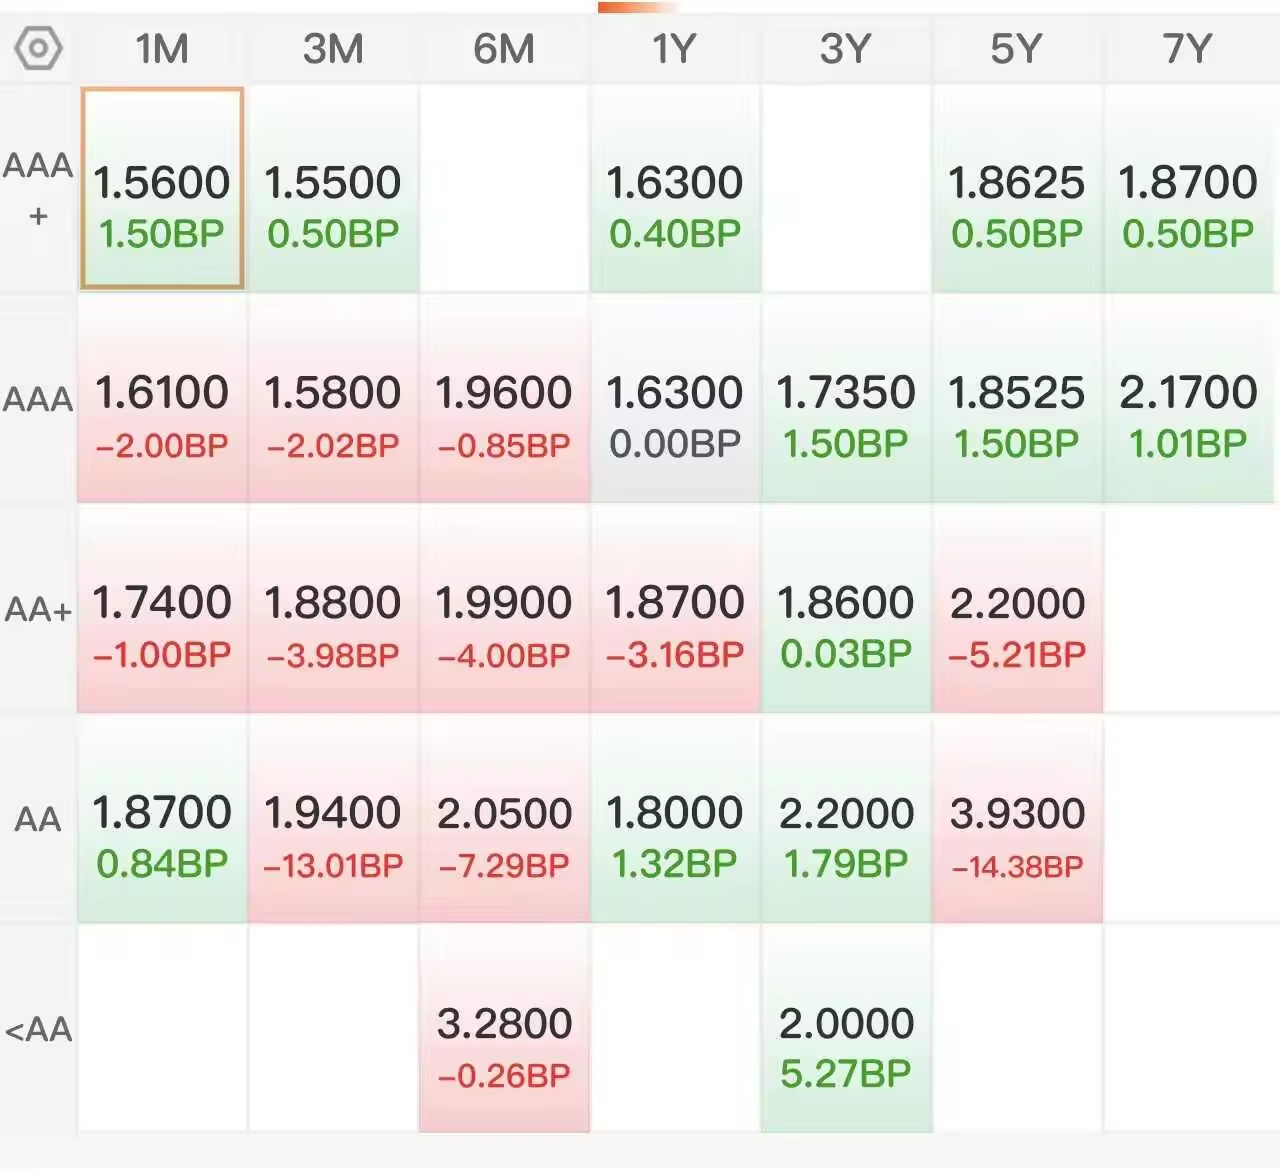Screen dimensions: 1280x1172
Task: Open the <AA 3Y cell 2.0000
Action: coord(846,1029)
